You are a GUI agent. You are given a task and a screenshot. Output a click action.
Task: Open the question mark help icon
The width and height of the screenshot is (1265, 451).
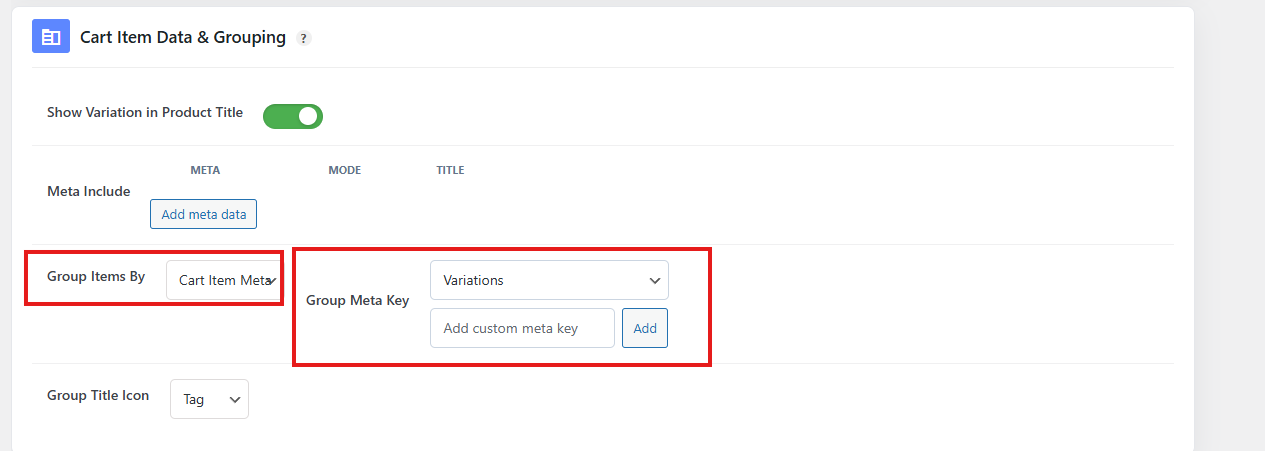coord(304,38)
